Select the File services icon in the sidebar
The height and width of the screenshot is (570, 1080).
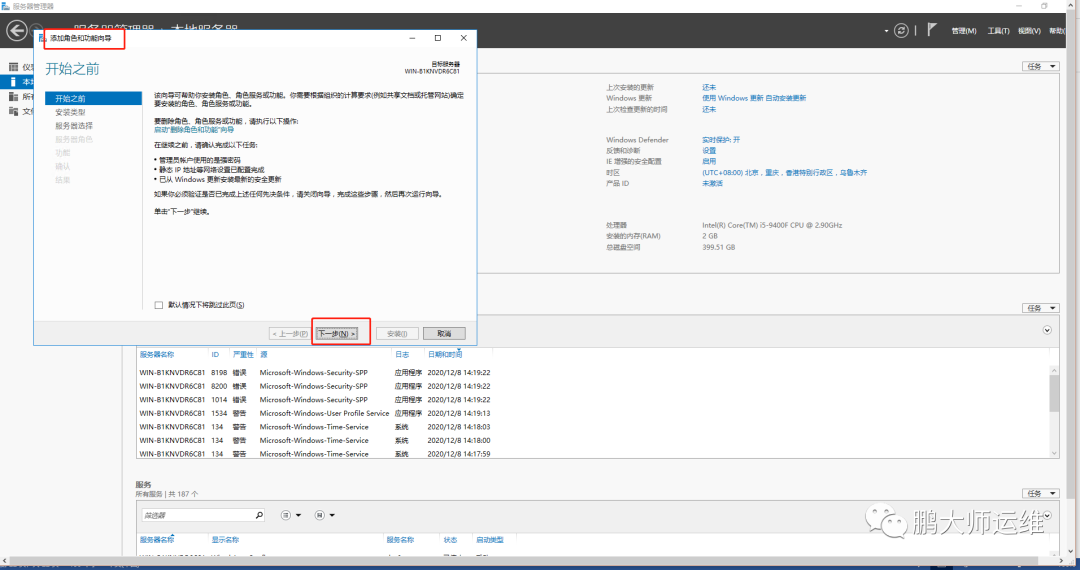tap(13, 111)
